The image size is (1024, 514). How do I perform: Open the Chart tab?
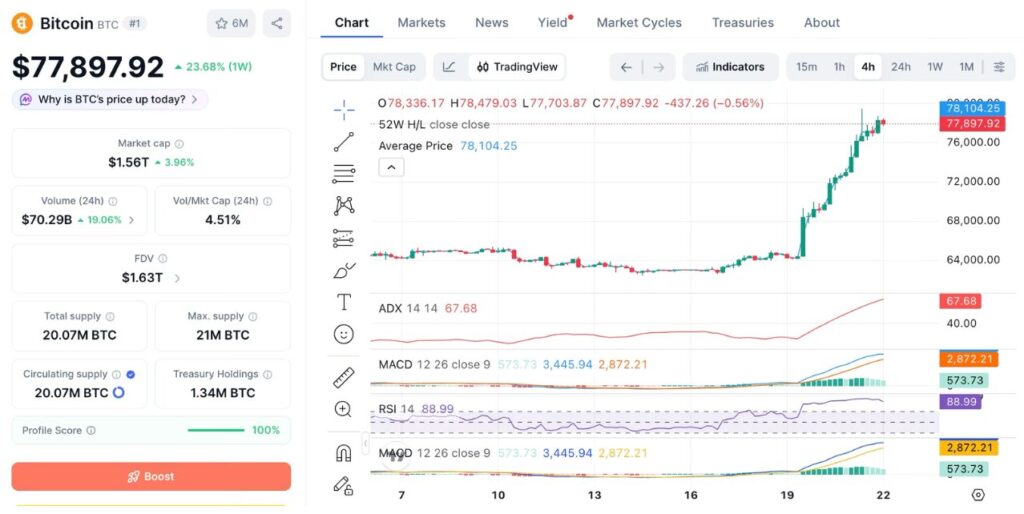pos(351,22)
